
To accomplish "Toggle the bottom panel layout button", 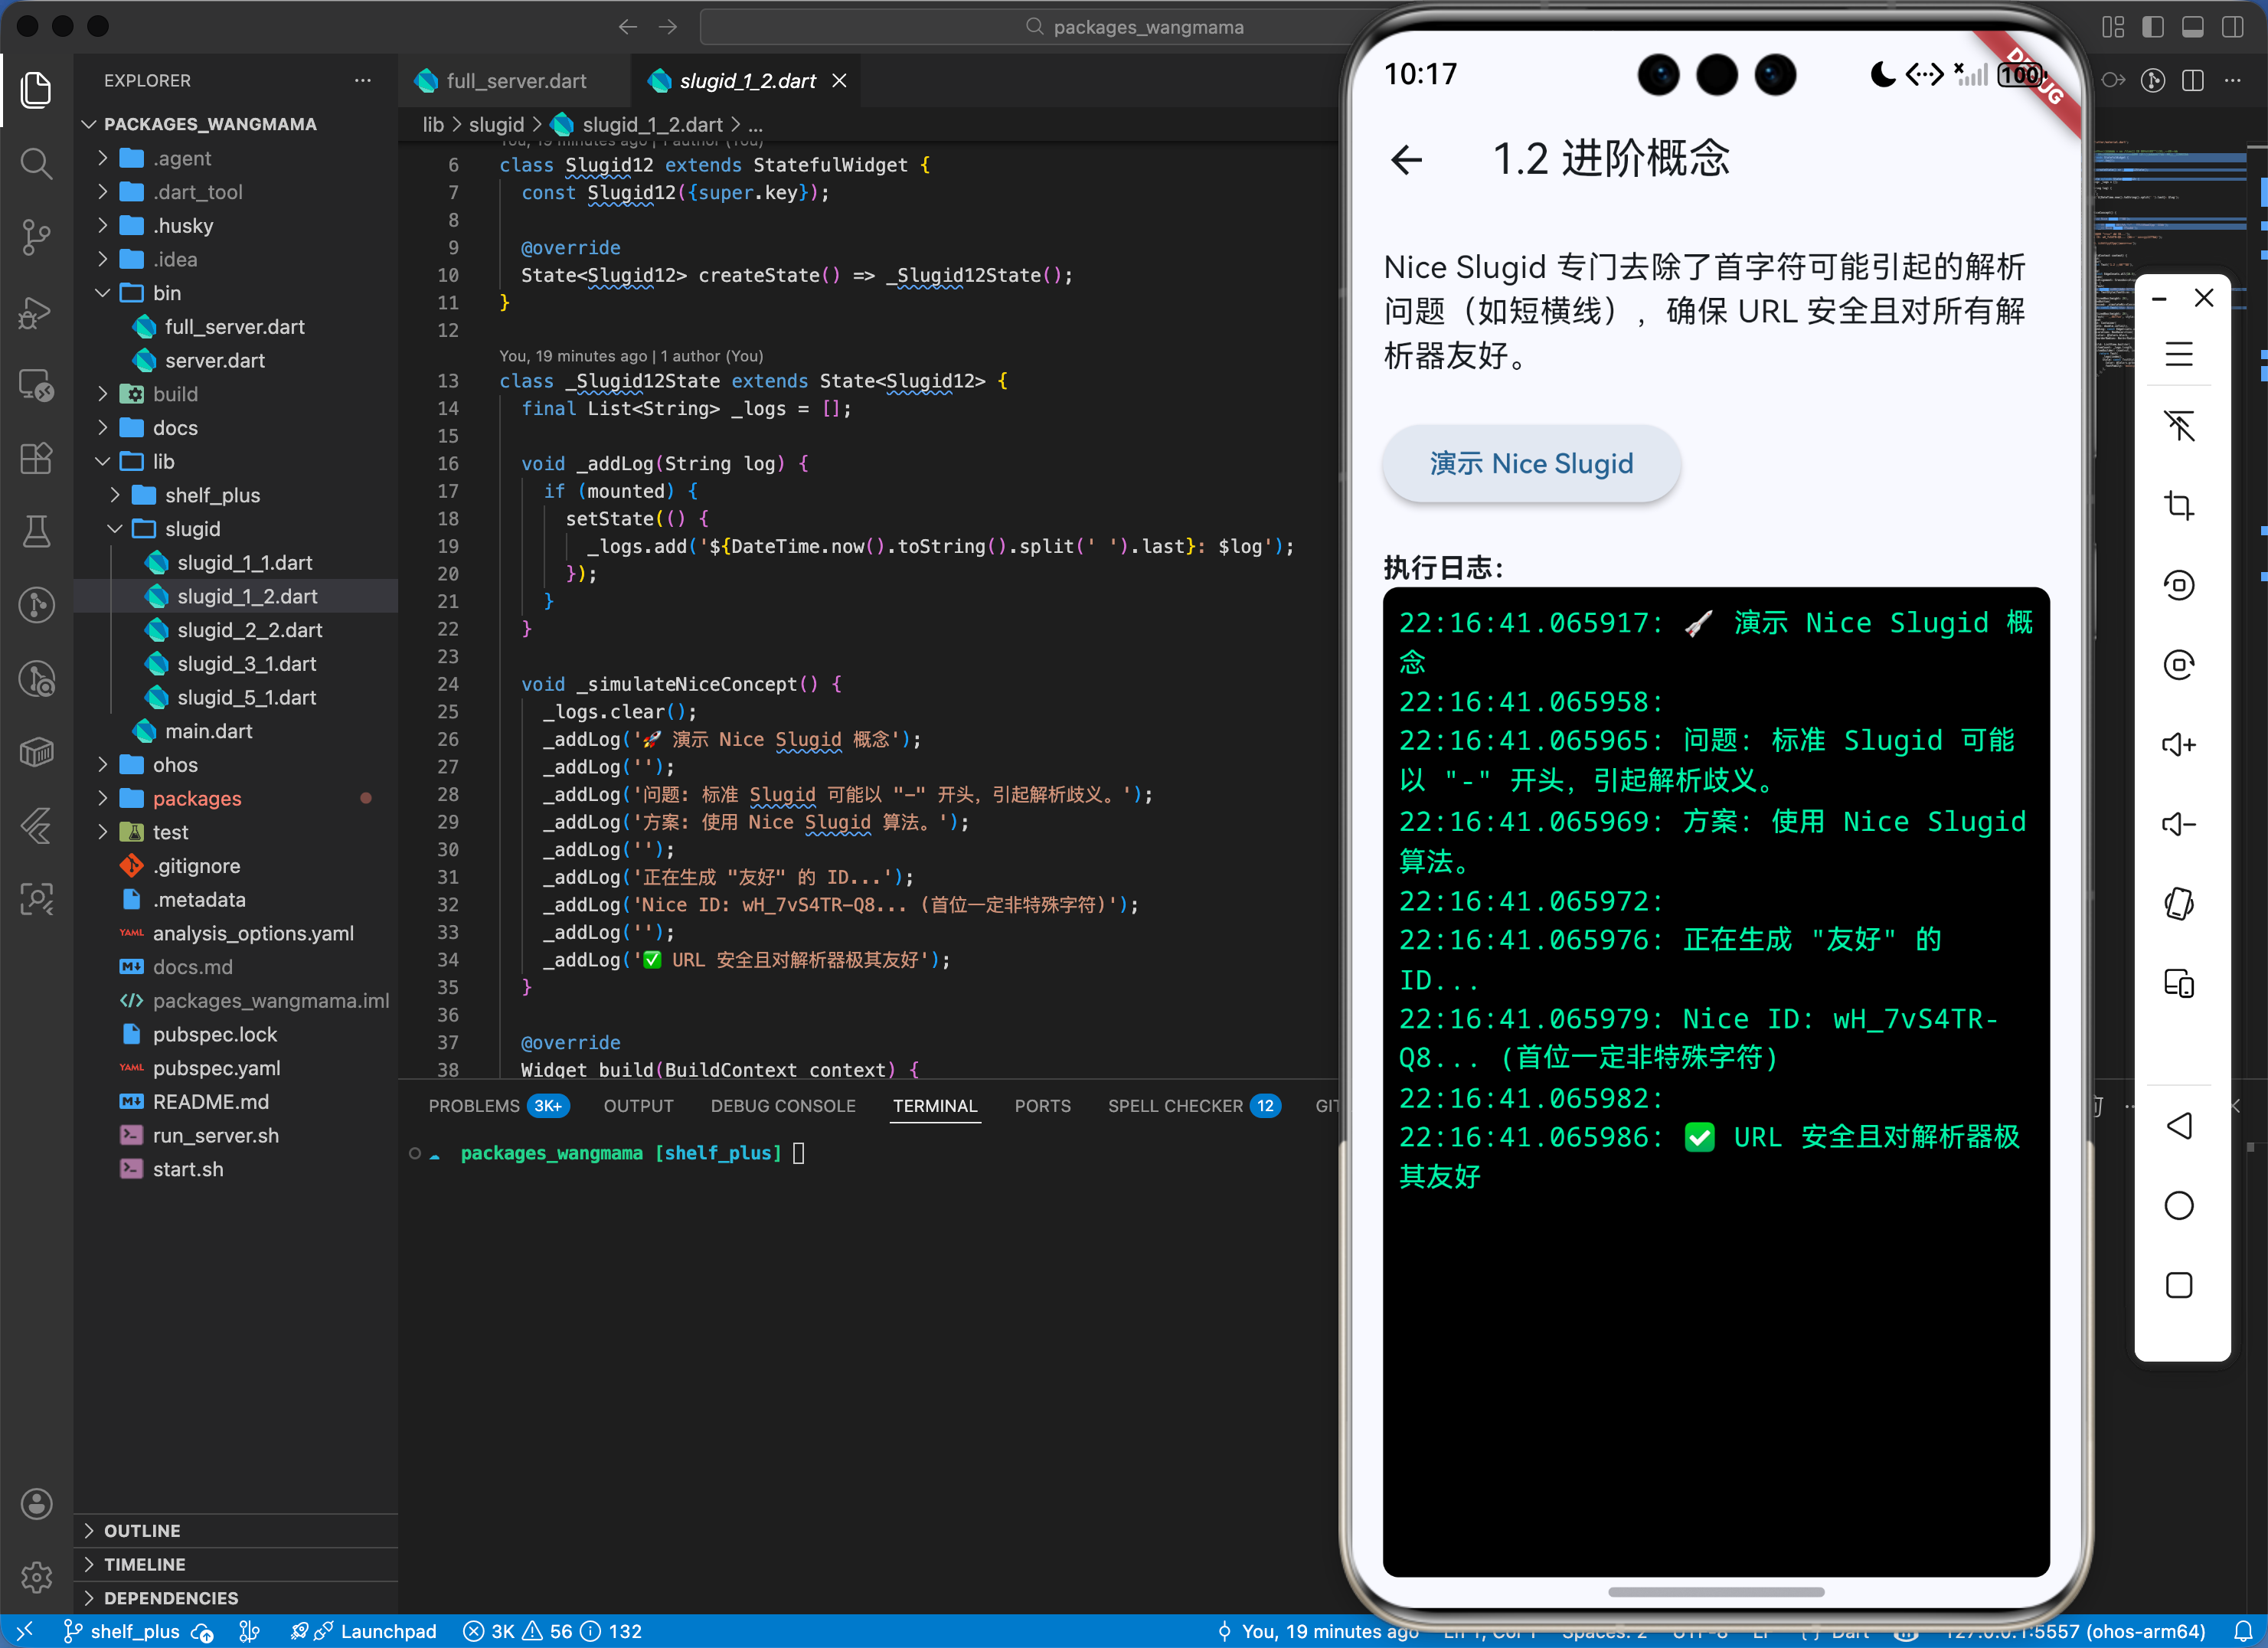I will point(2193,27).
